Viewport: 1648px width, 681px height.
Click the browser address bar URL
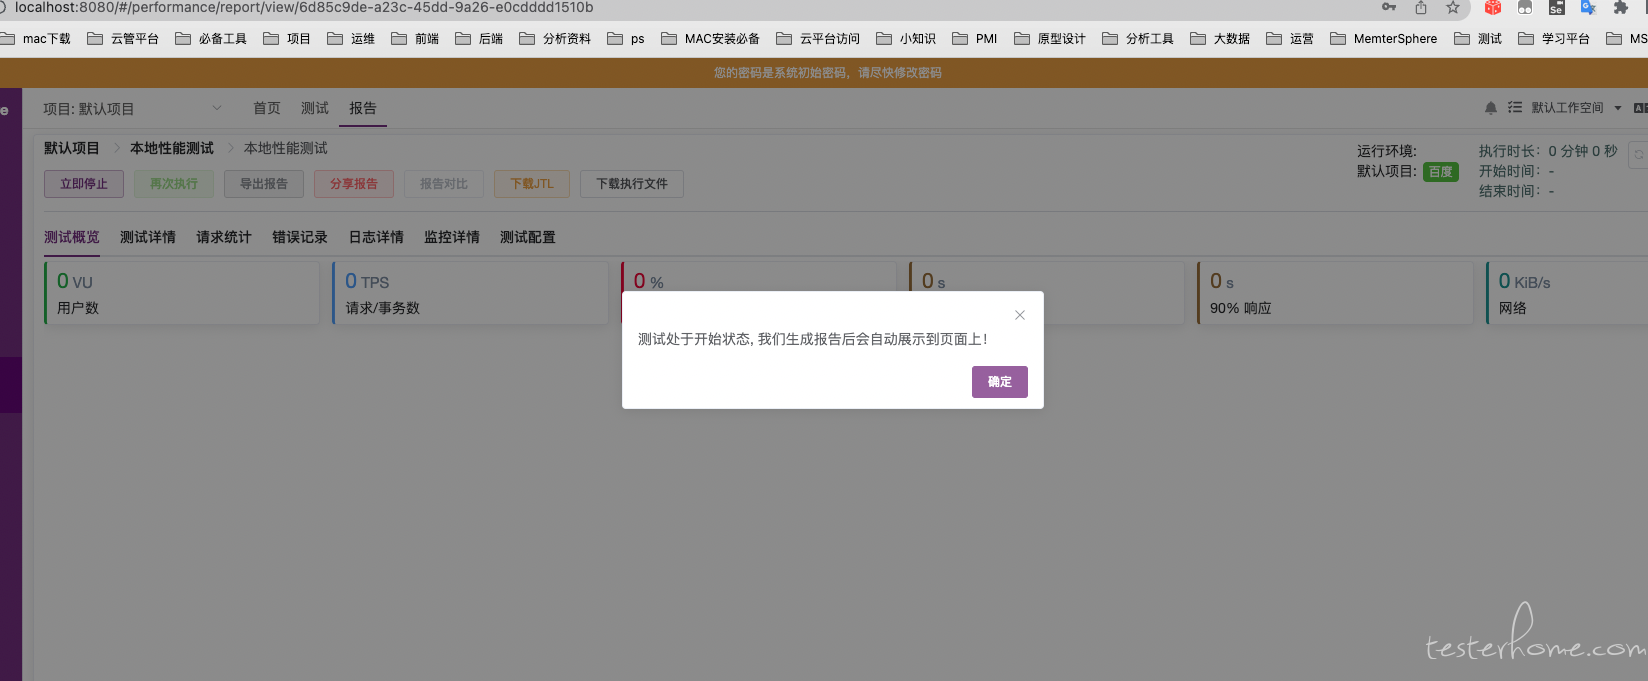coord(304,8)
